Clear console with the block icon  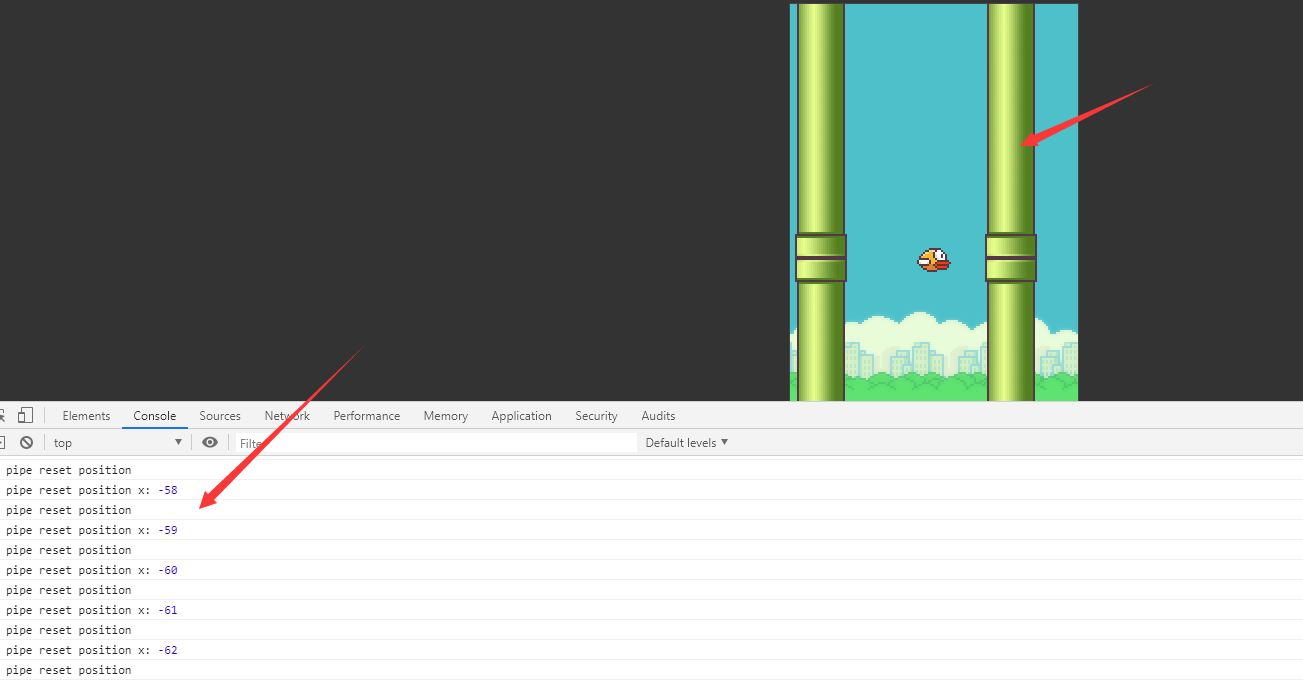(27, 442)
